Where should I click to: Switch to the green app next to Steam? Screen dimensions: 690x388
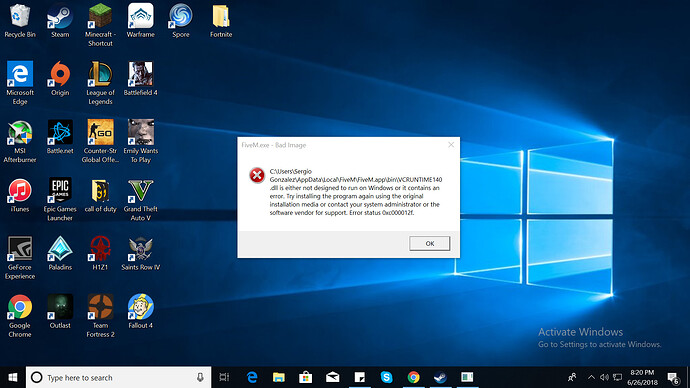coord(467,377)
